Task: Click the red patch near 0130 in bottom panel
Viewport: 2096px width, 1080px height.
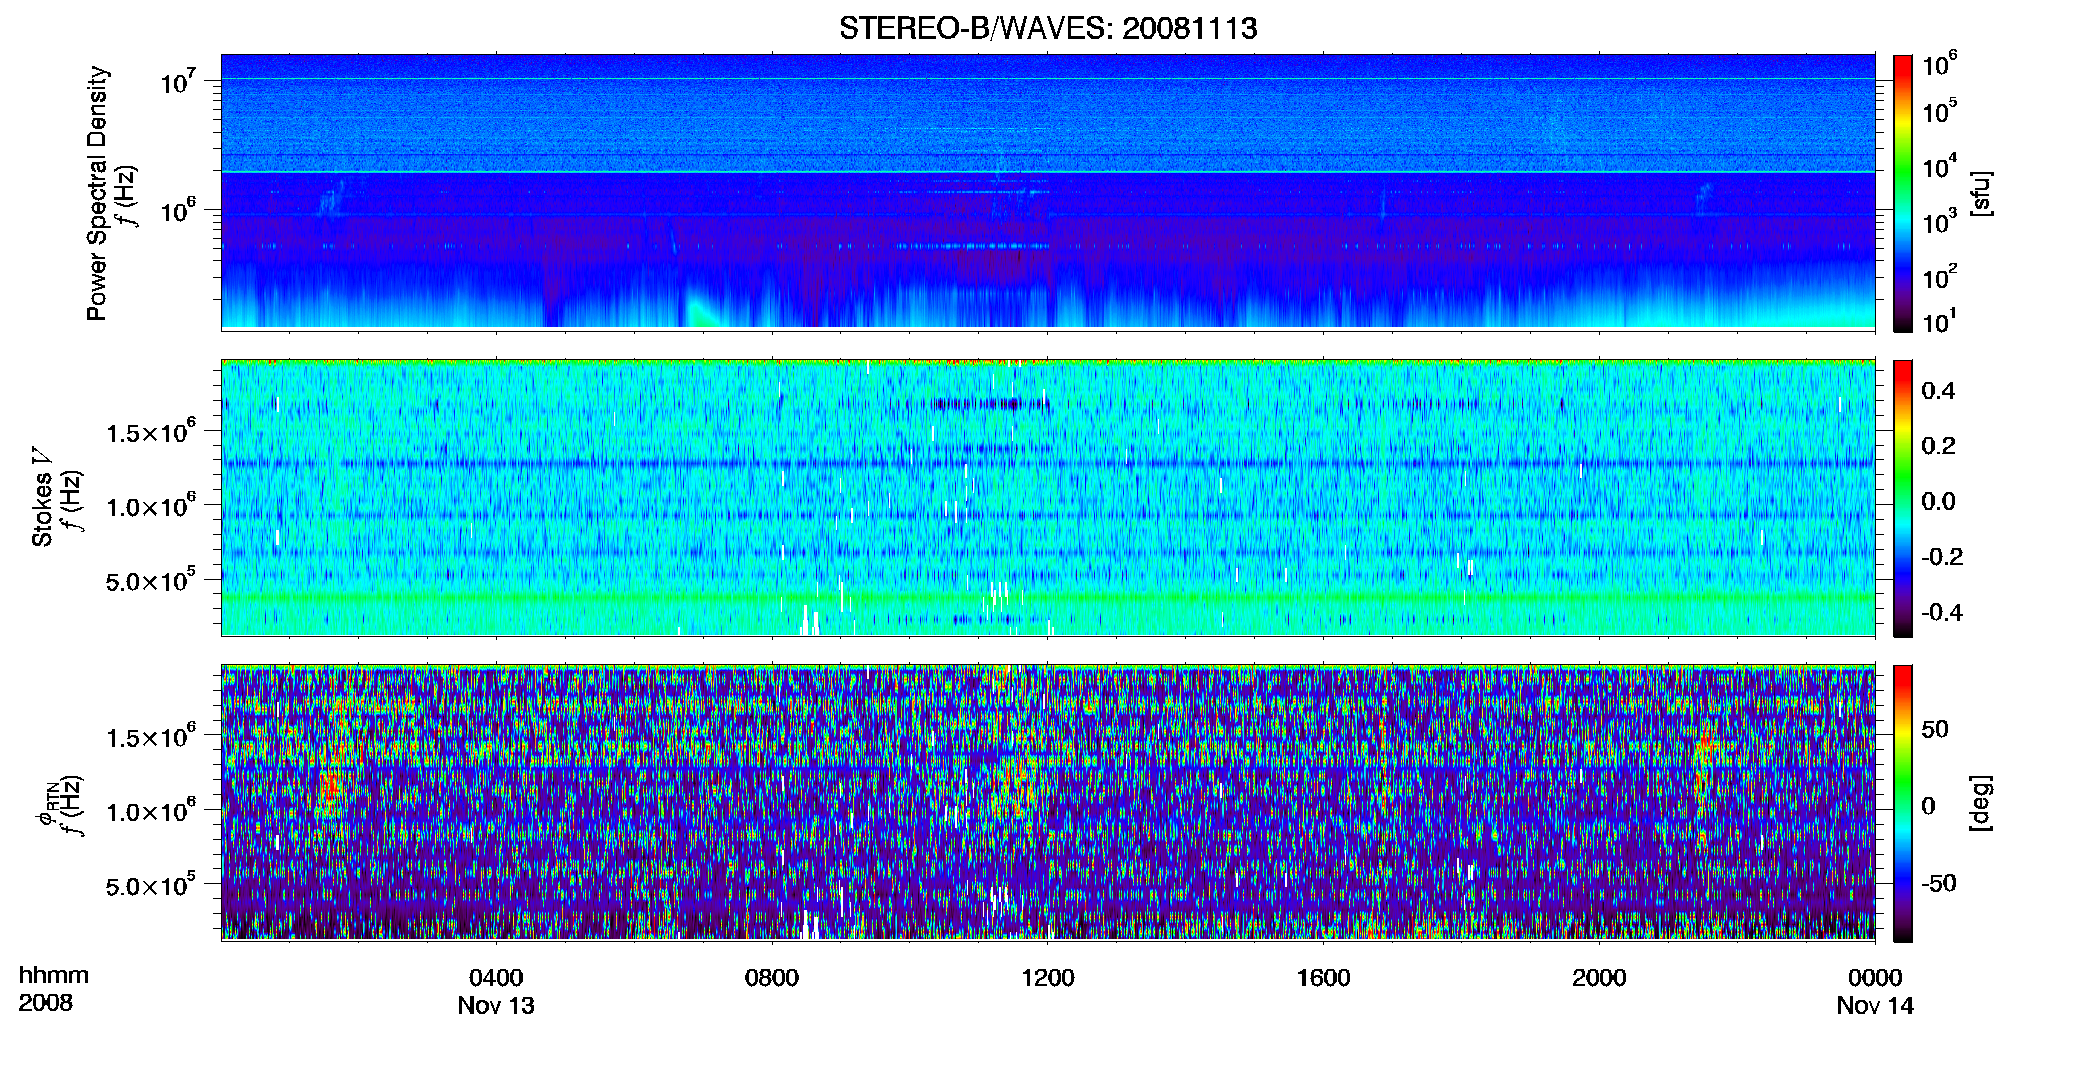Action: [331, 788]
